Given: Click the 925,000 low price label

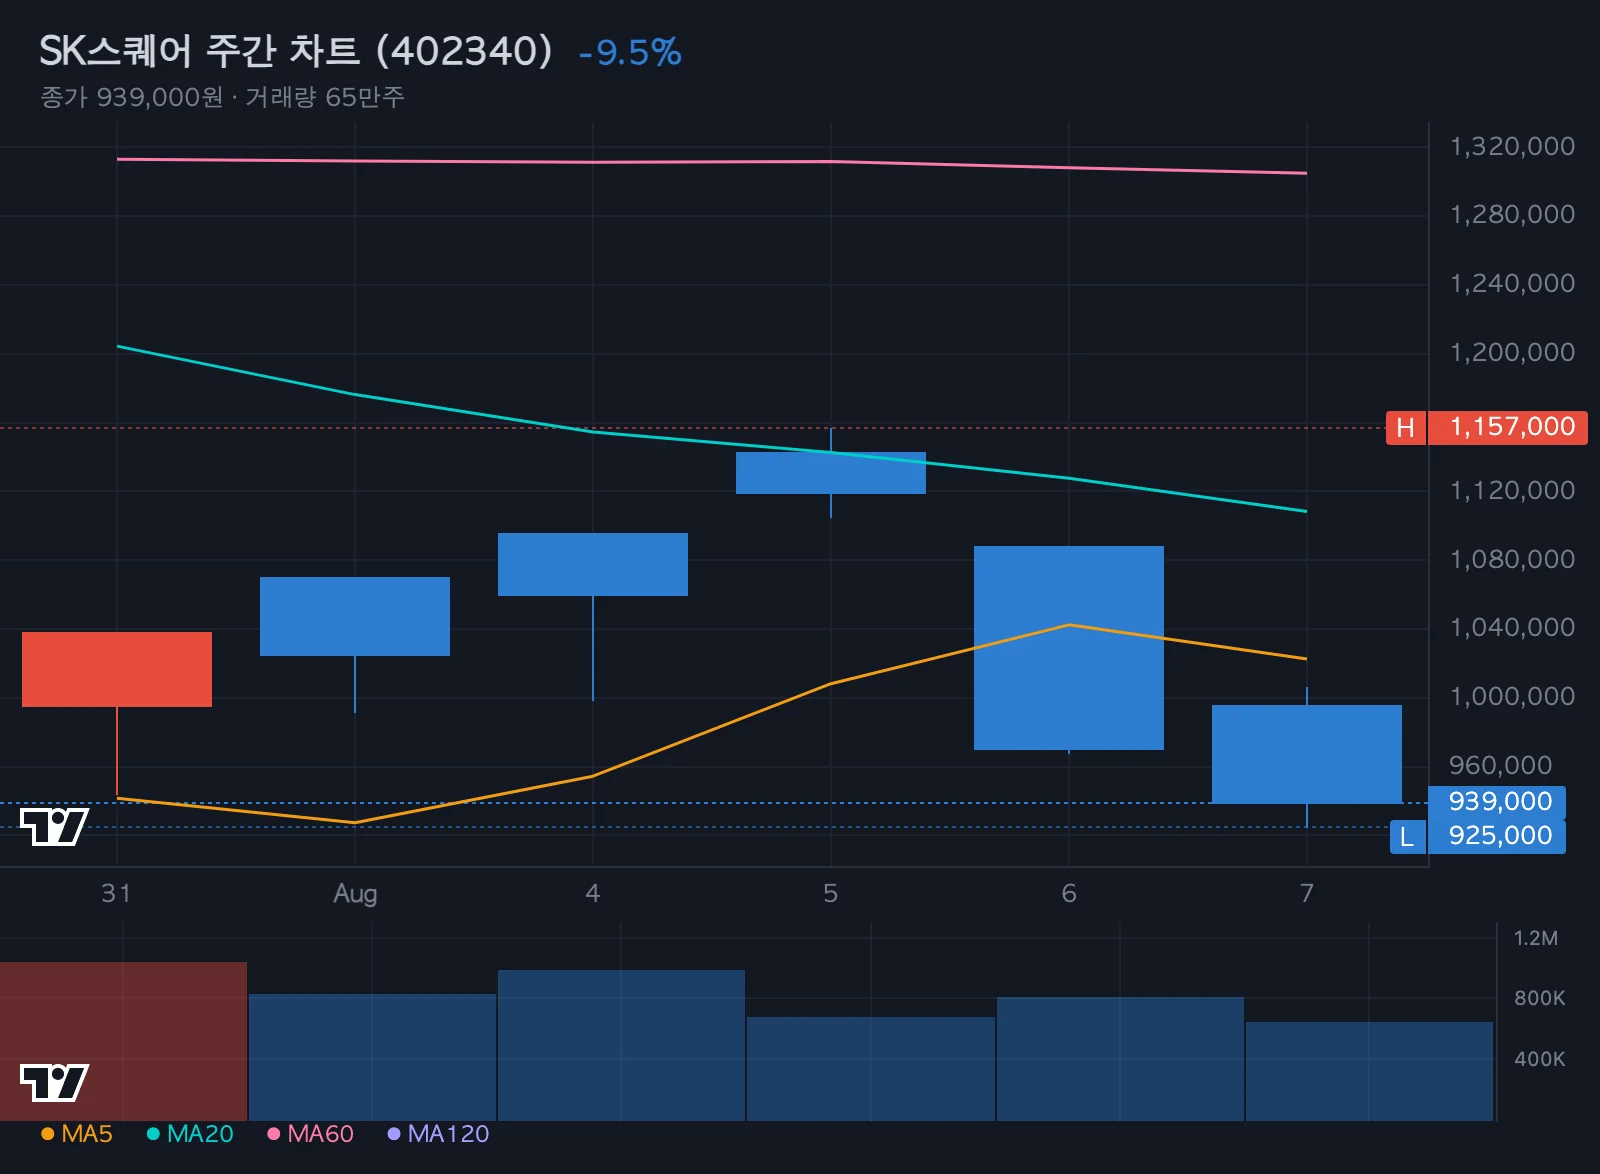Looking at the screenshot, I should click(1497, 836).
